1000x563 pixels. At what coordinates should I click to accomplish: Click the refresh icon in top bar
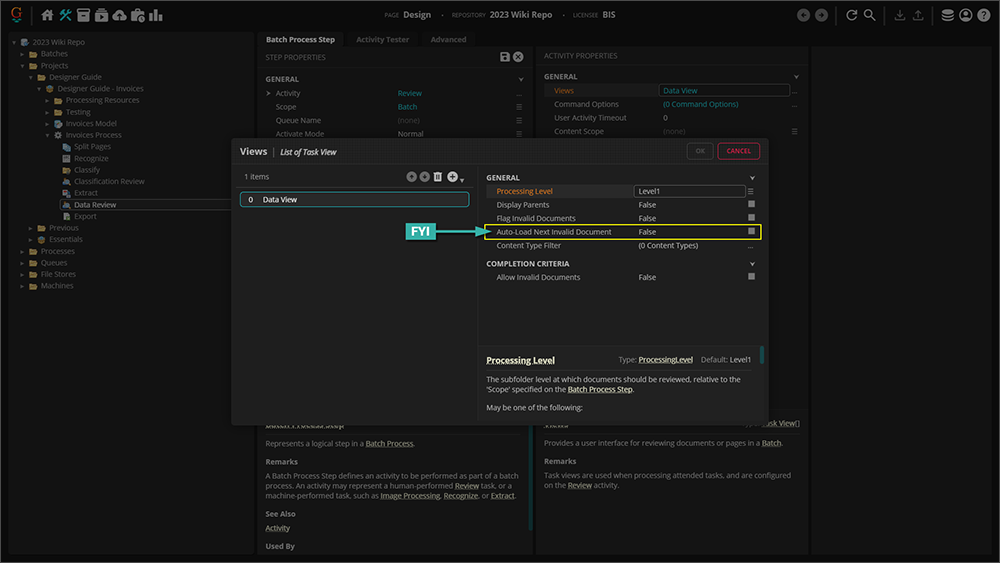[852, 15]
